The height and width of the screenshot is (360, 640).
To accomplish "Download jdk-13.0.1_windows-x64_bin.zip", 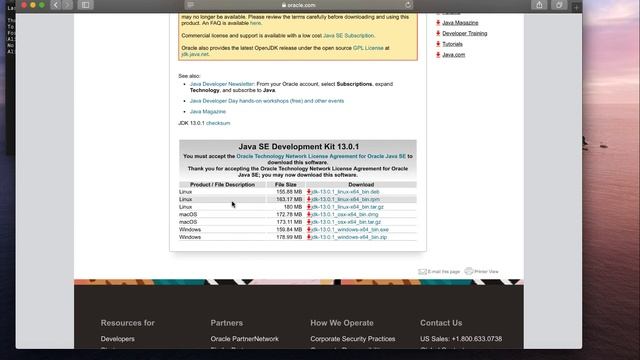I will pos(349,237).
